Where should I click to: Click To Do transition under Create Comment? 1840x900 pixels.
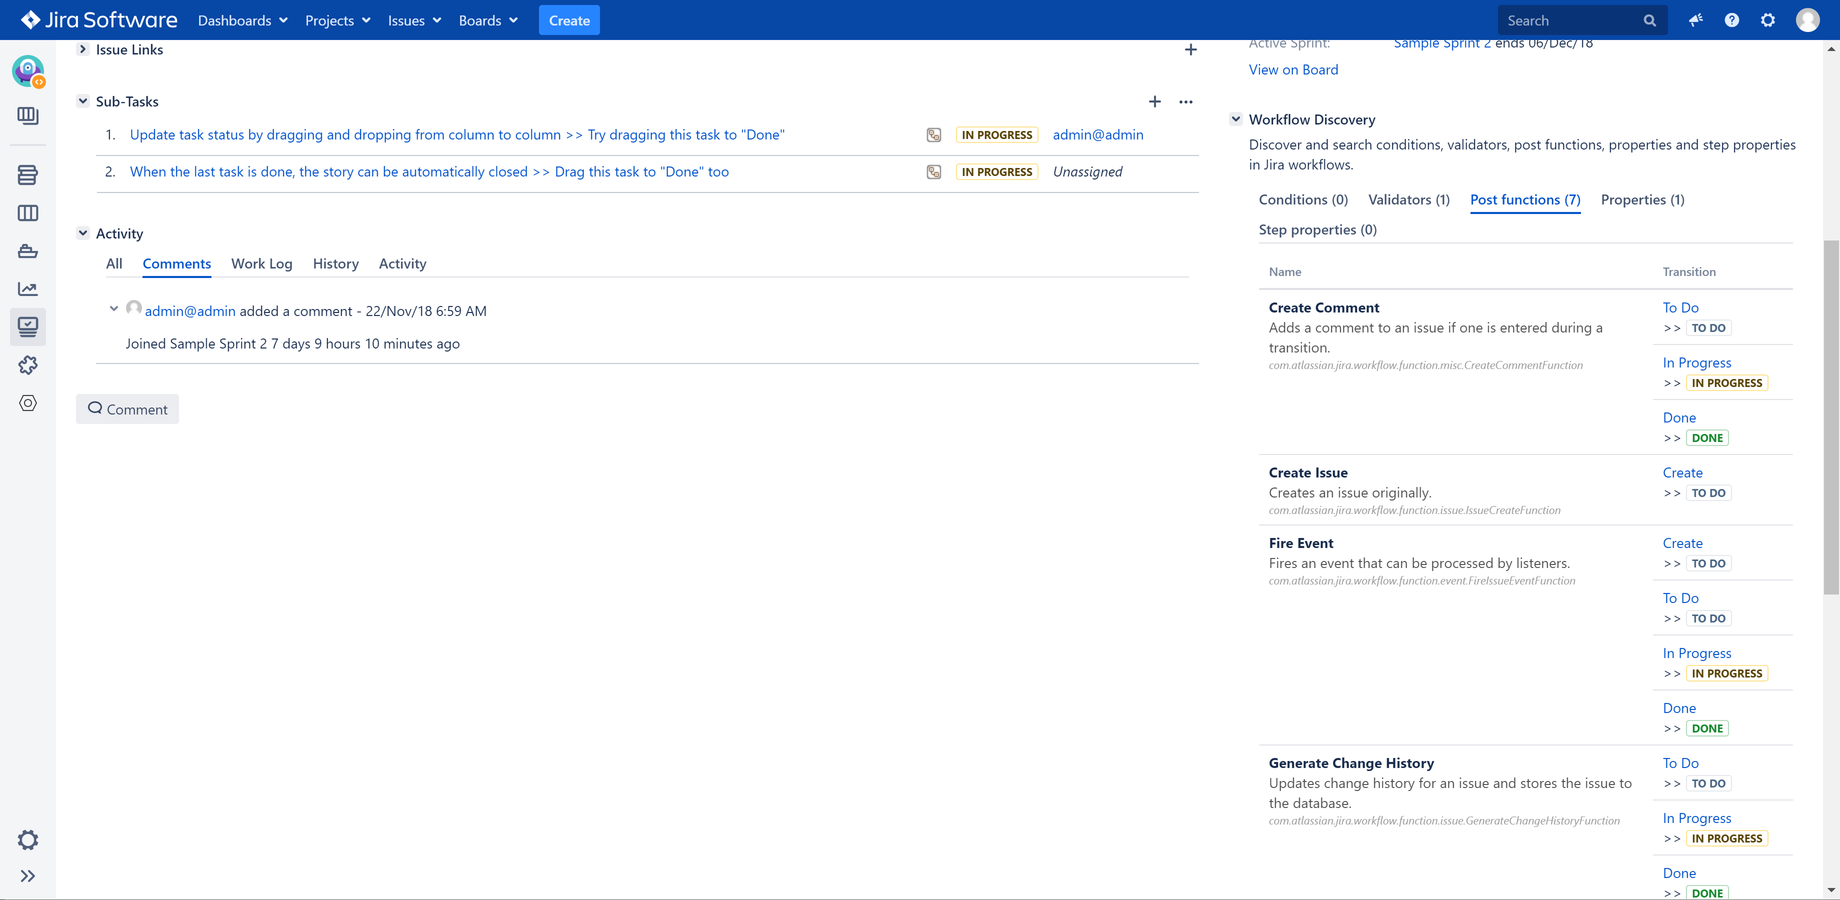tap(1681, 308)
